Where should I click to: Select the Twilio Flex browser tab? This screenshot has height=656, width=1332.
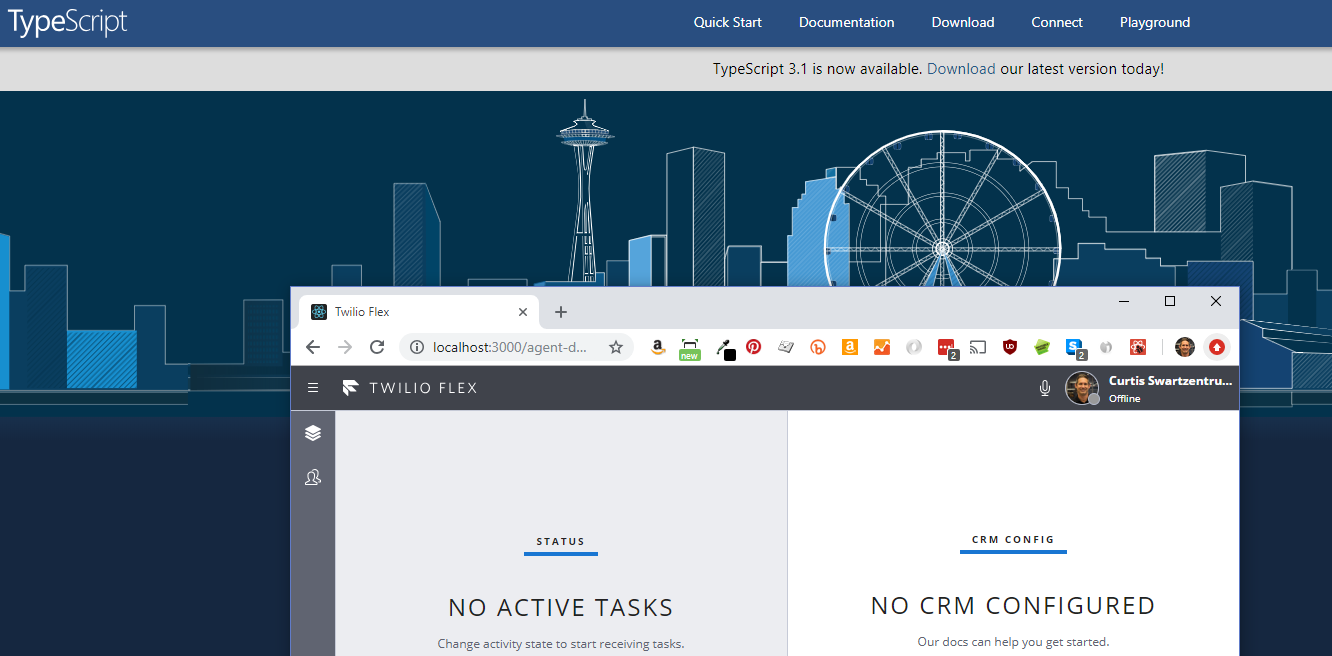360,311
